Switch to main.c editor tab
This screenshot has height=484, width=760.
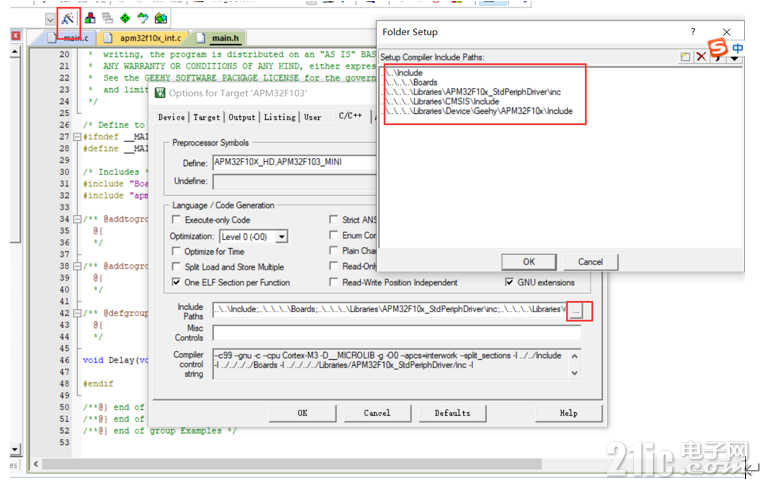coord(70,38)
